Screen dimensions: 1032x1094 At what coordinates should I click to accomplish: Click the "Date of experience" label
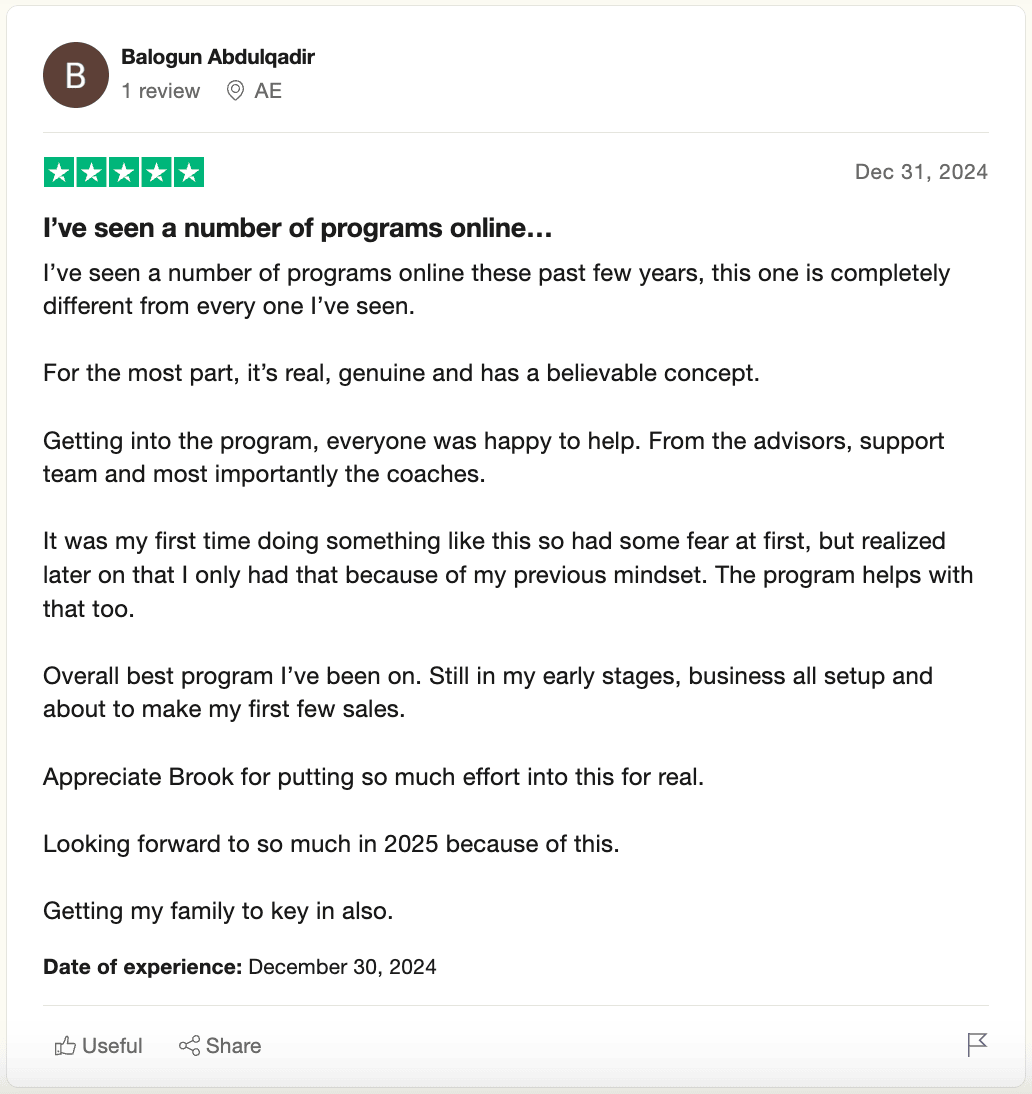(142, 967)
